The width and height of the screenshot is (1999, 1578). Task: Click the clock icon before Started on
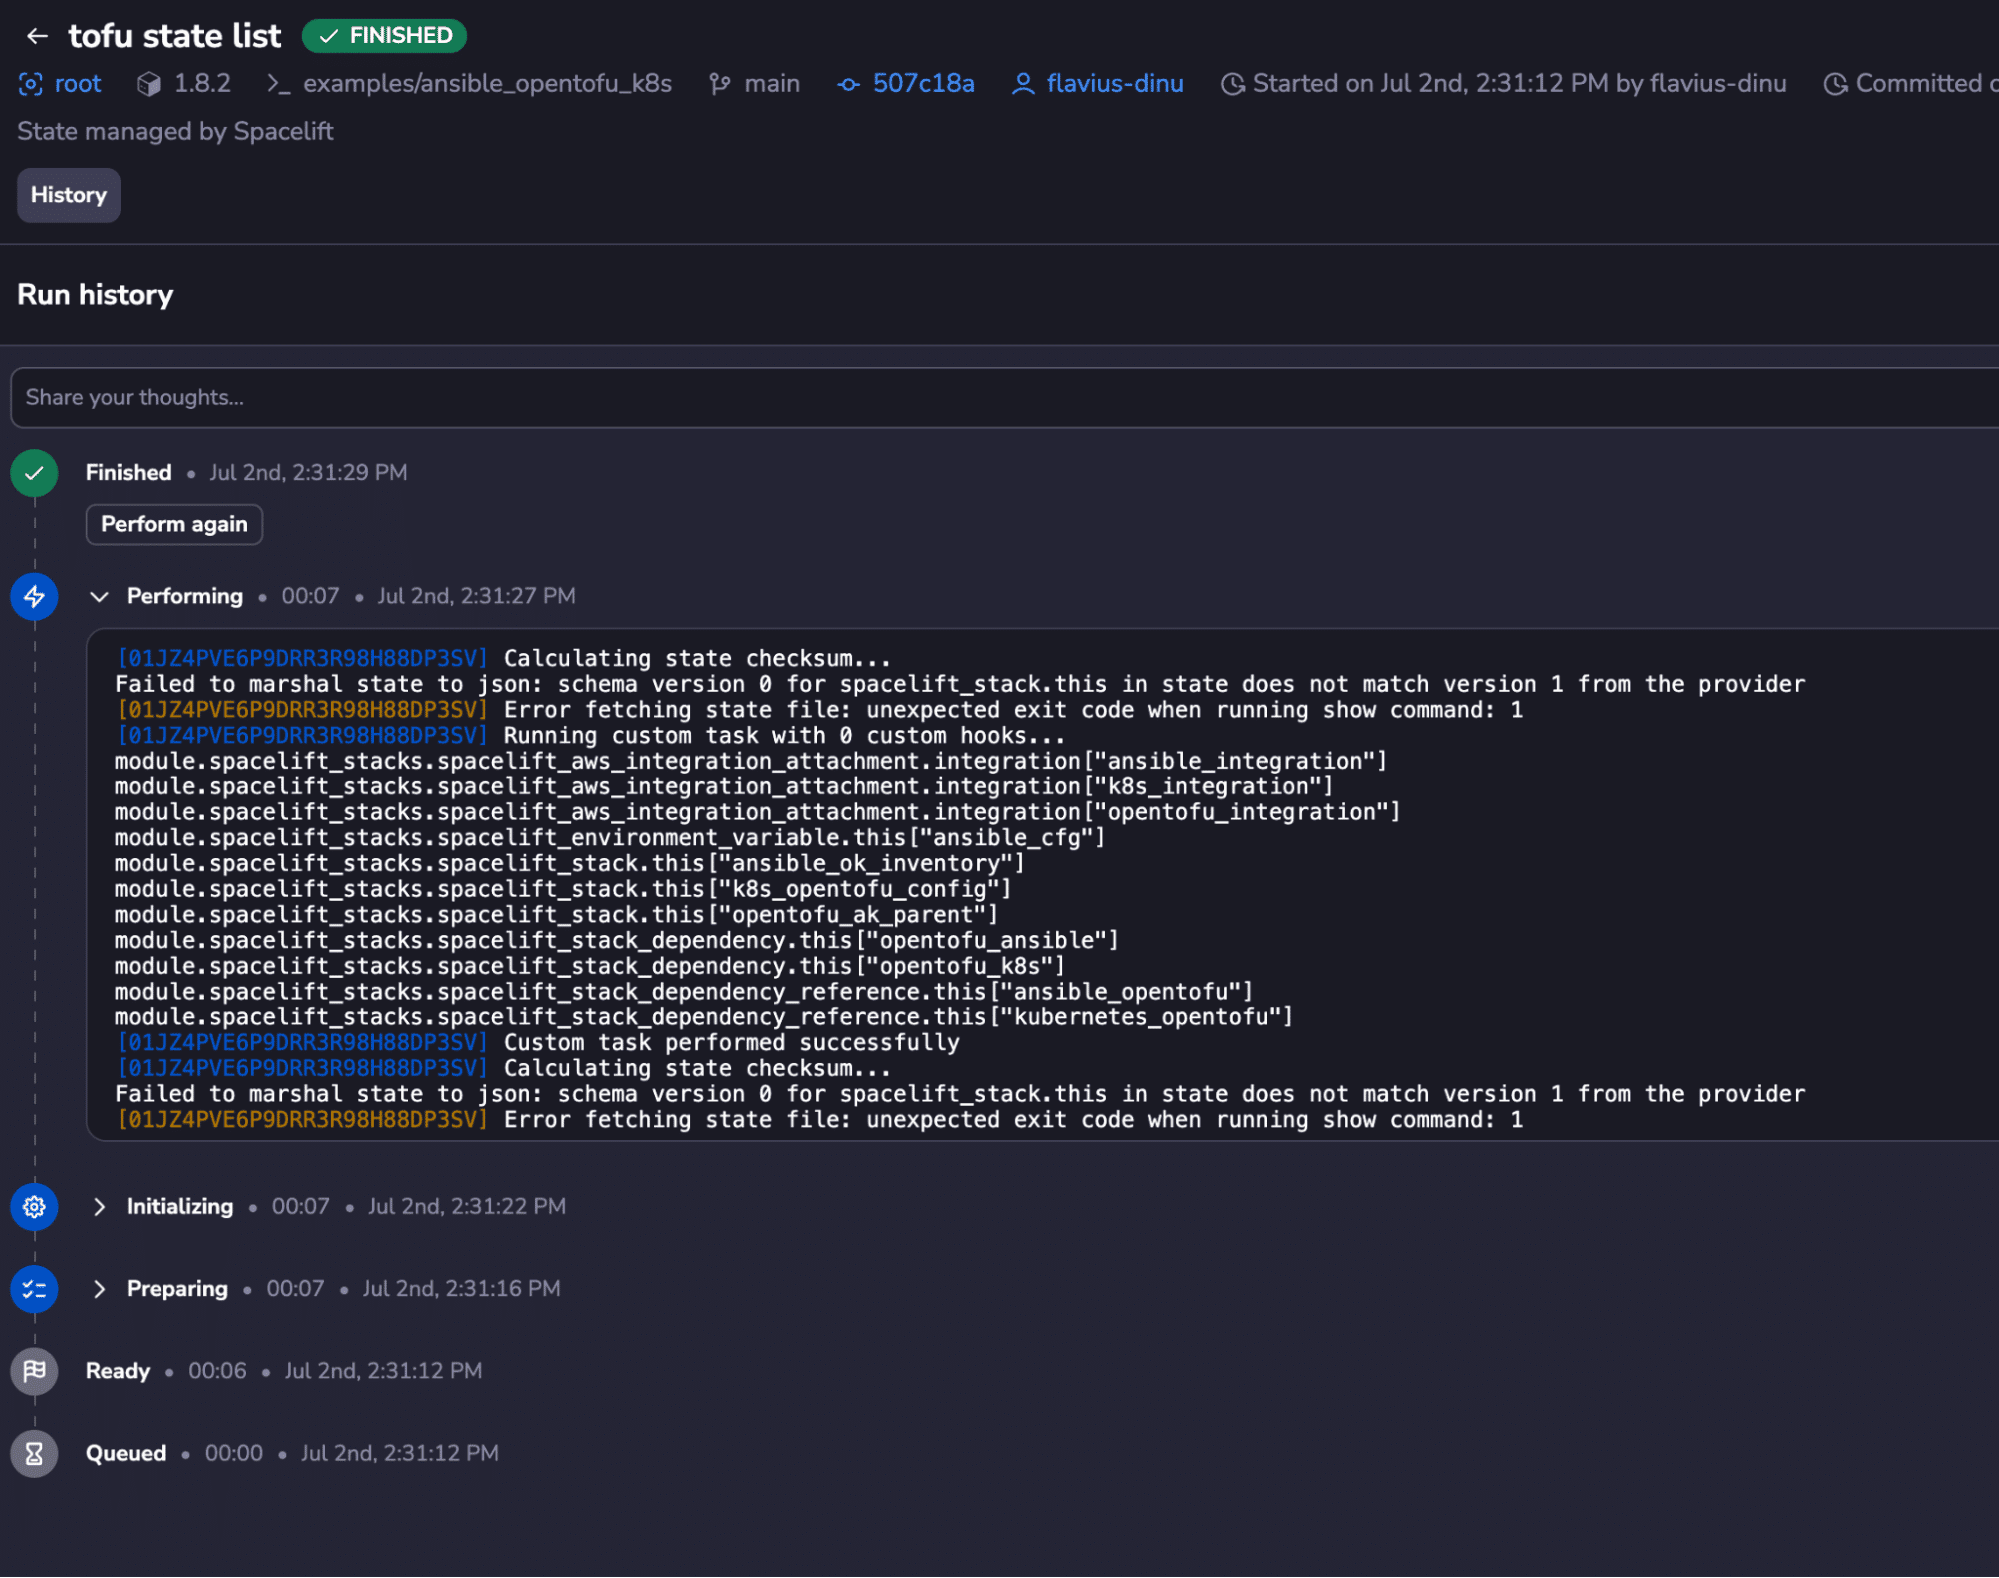coord(1233,84)
